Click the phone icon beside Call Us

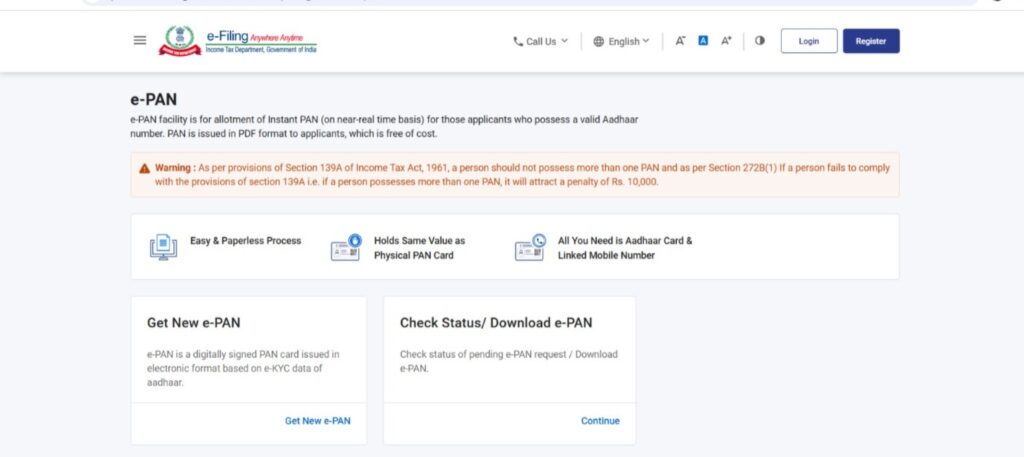tap(518, 41)
